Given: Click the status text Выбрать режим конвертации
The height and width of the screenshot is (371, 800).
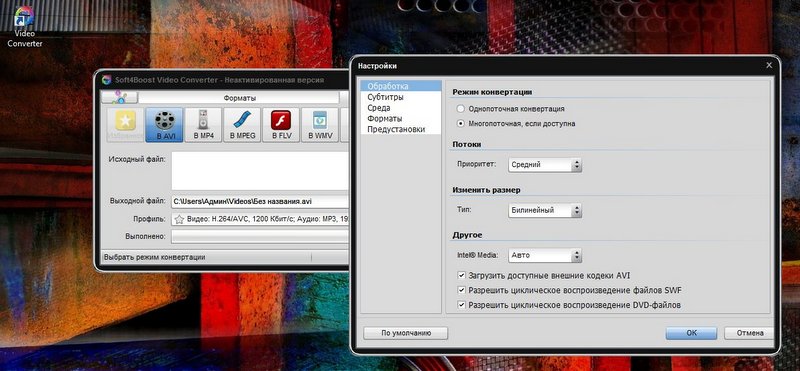Looking at the screenshot, I should coord(155,257).
